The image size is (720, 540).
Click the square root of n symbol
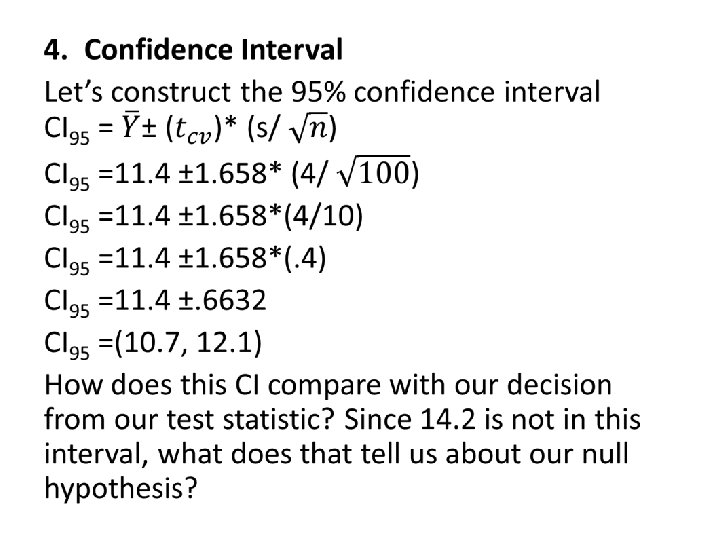point(309,129)
